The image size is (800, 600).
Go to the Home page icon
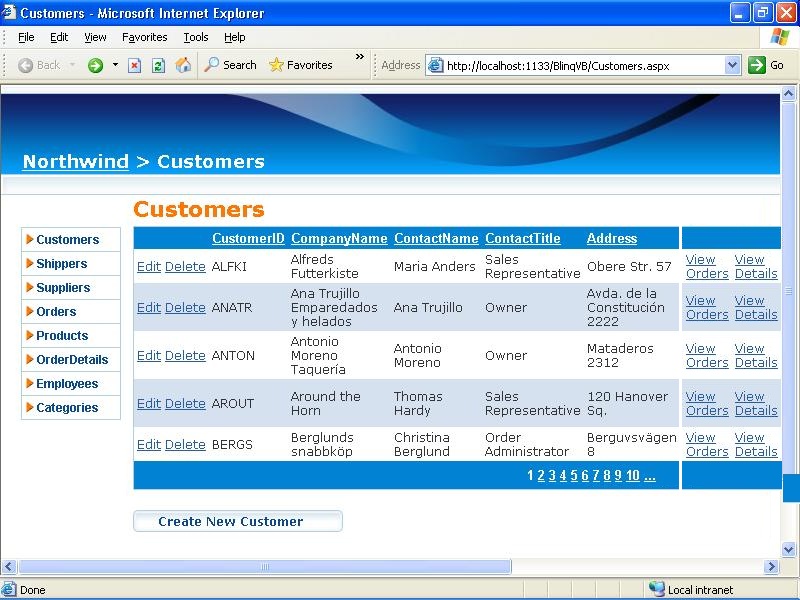point(183,65)
